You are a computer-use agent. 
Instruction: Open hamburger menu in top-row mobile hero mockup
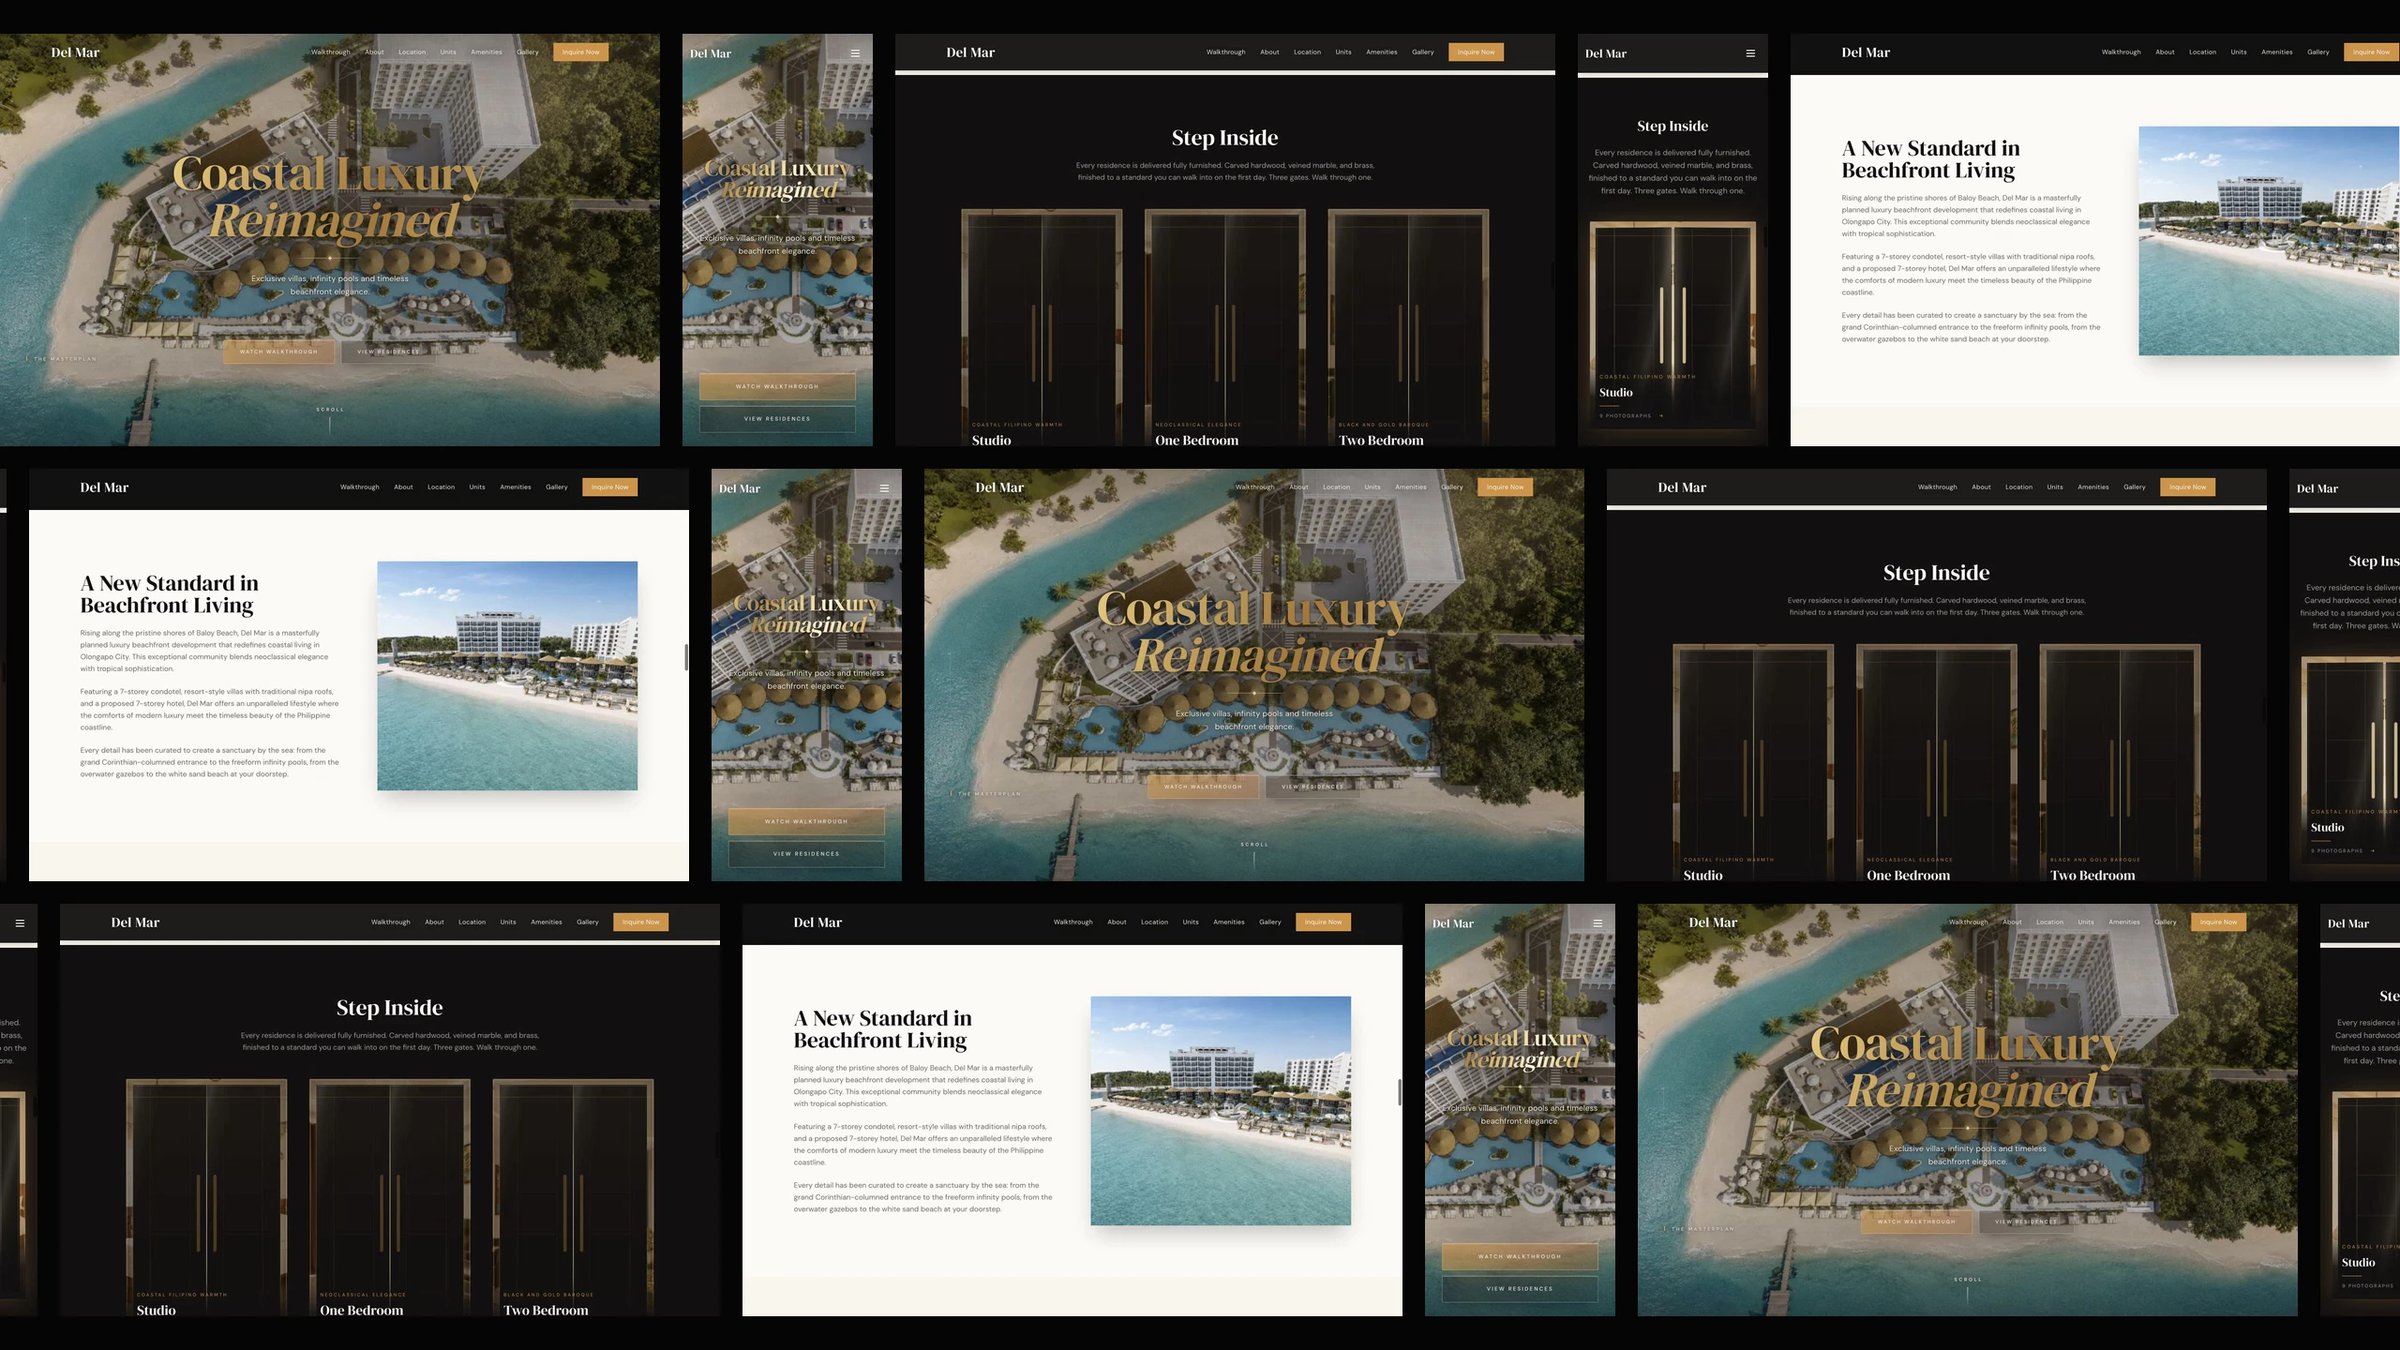click(855, 53)
